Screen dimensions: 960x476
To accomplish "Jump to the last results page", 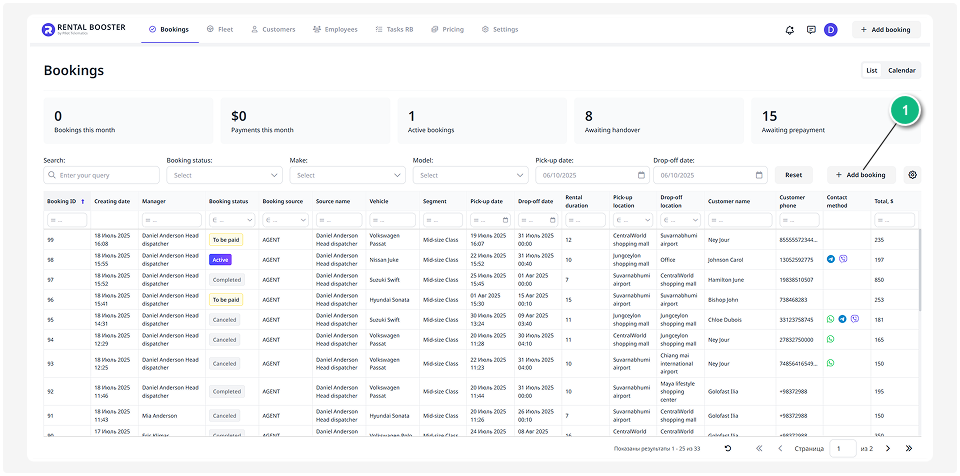I will 908,449.
